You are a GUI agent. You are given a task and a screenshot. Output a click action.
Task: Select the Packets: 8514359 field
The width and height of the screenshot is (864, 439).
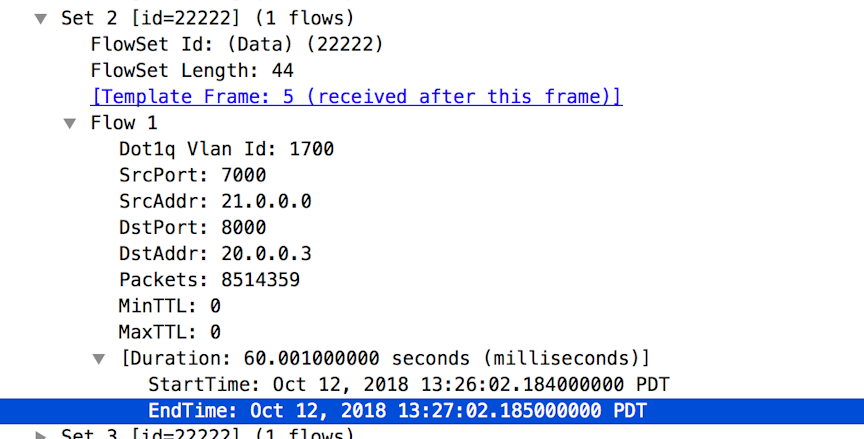click(209, 280)
